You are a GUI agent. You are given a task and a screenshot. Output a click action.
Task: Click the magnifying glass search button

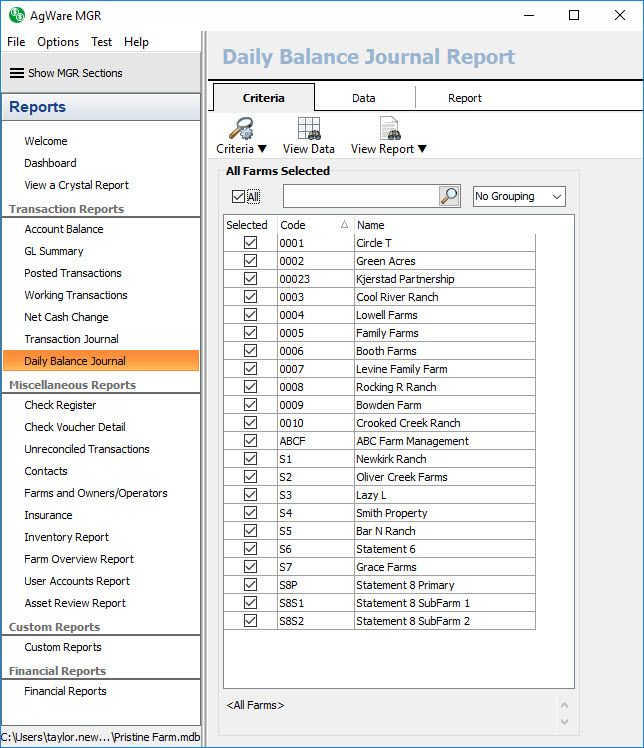(449, 196)
